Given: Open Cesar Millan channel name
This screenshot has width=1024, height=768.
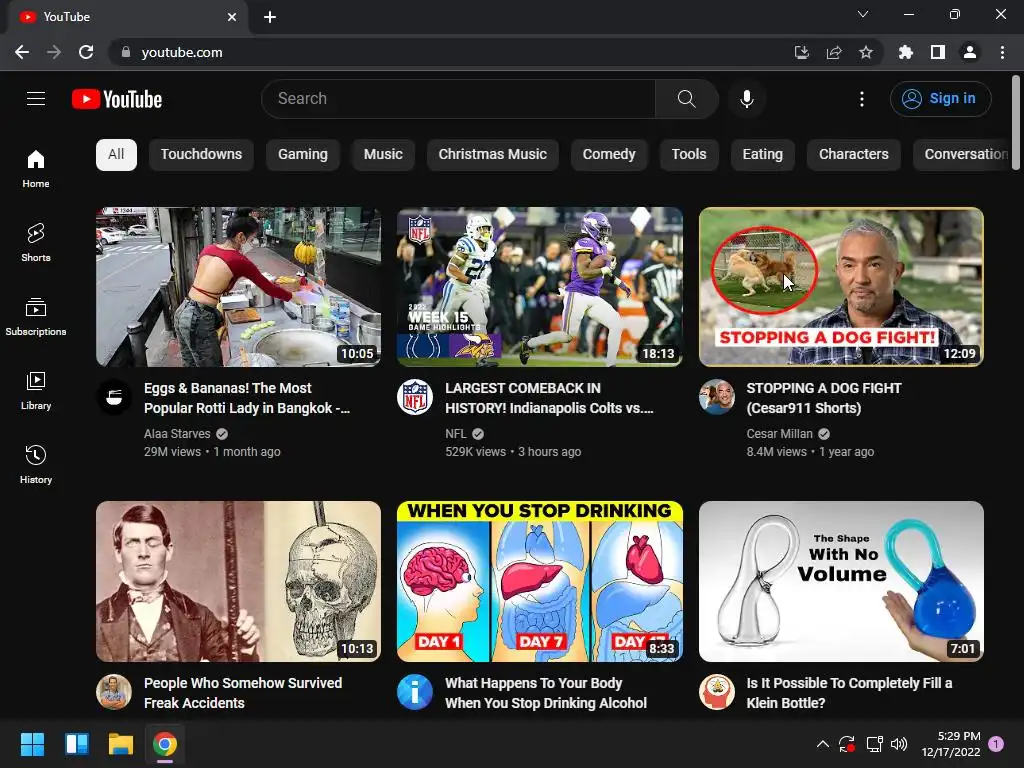Looking at the screenshot, I should (x=779, y=434).
